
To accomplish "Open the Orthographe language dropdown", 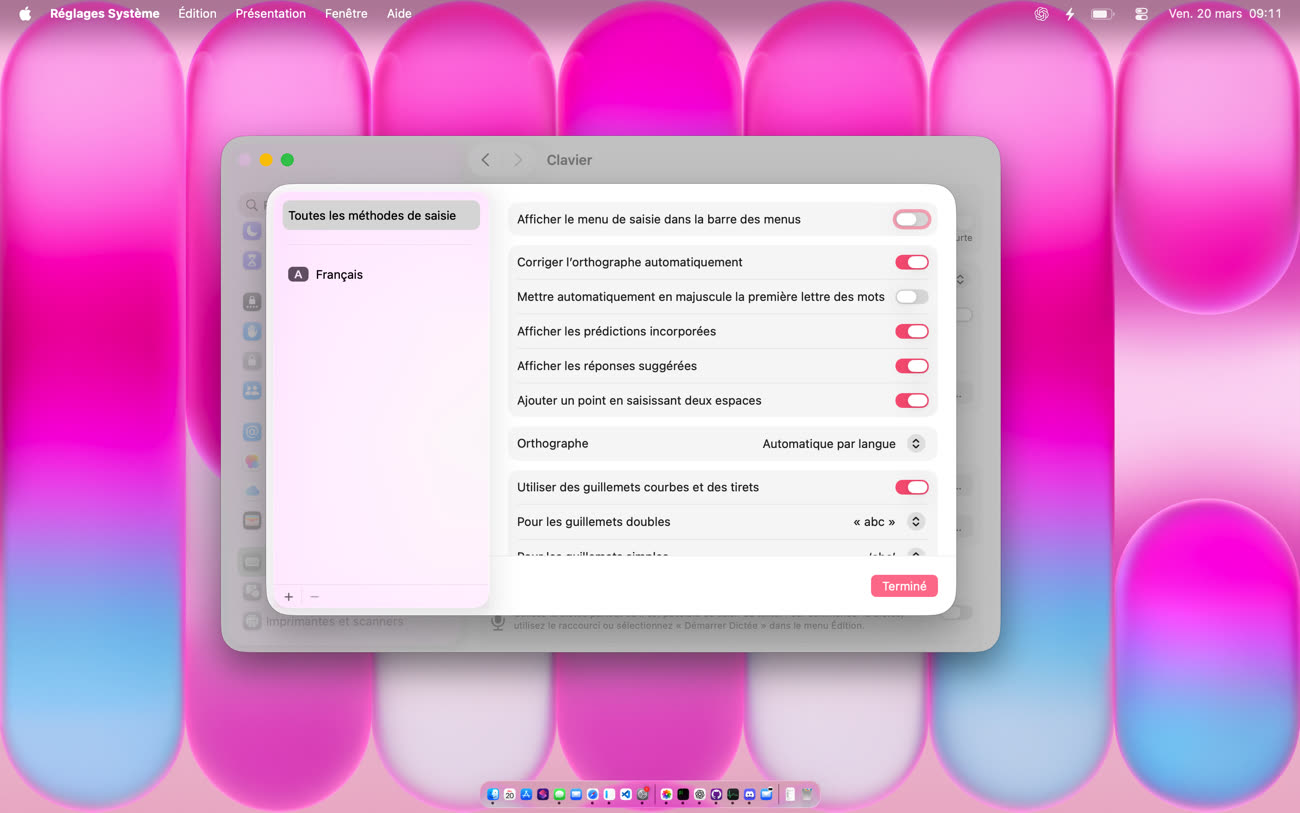I will pyautogui.click(x=915, y=444).
